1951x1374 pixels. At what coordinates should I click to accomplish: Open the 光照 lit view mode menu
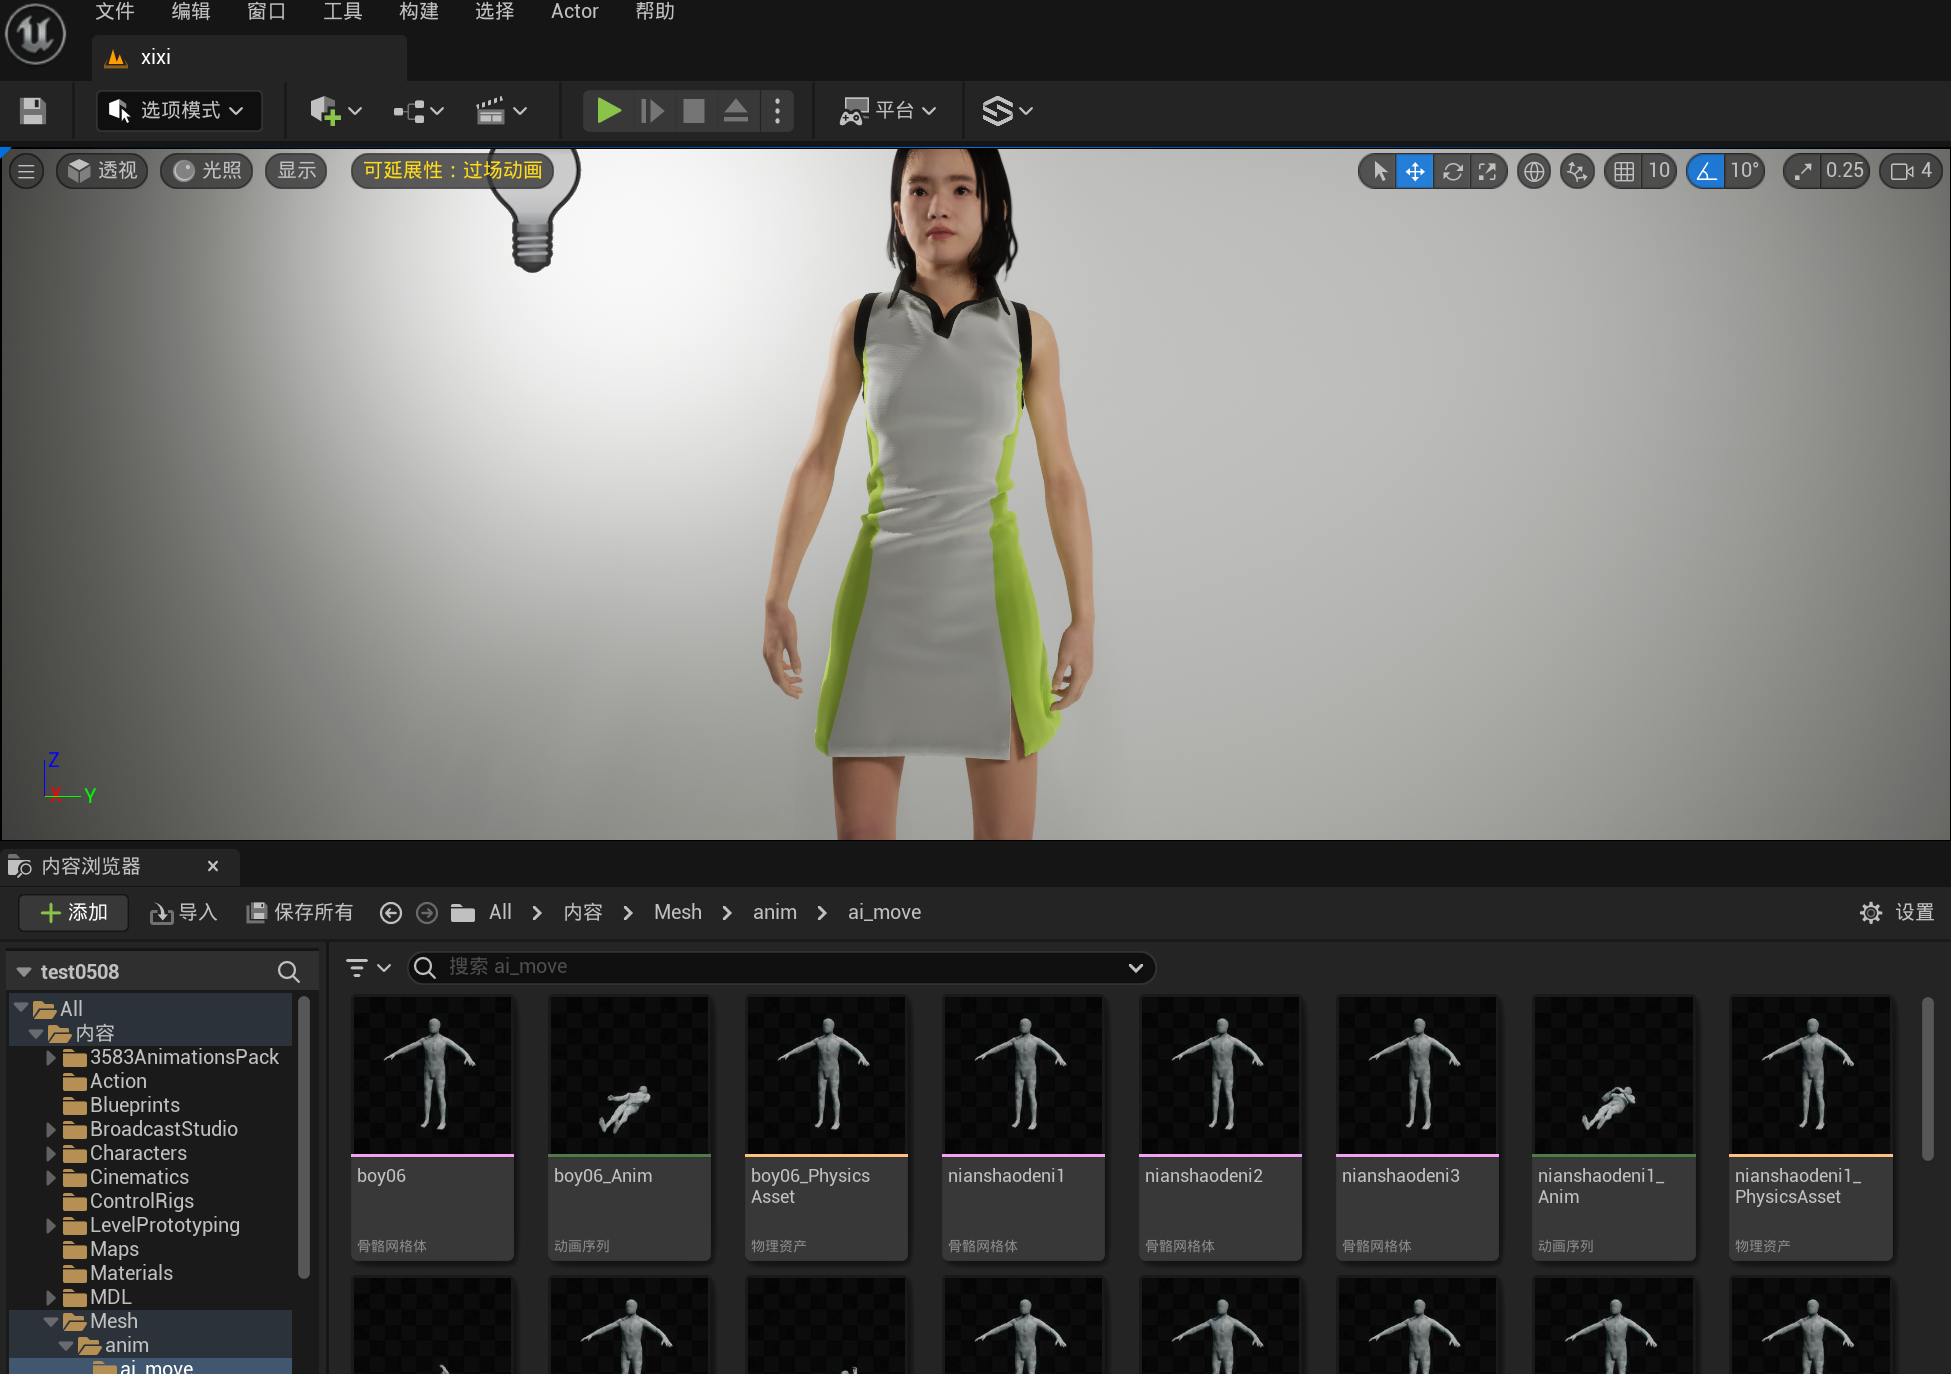[x=207, y=171]
